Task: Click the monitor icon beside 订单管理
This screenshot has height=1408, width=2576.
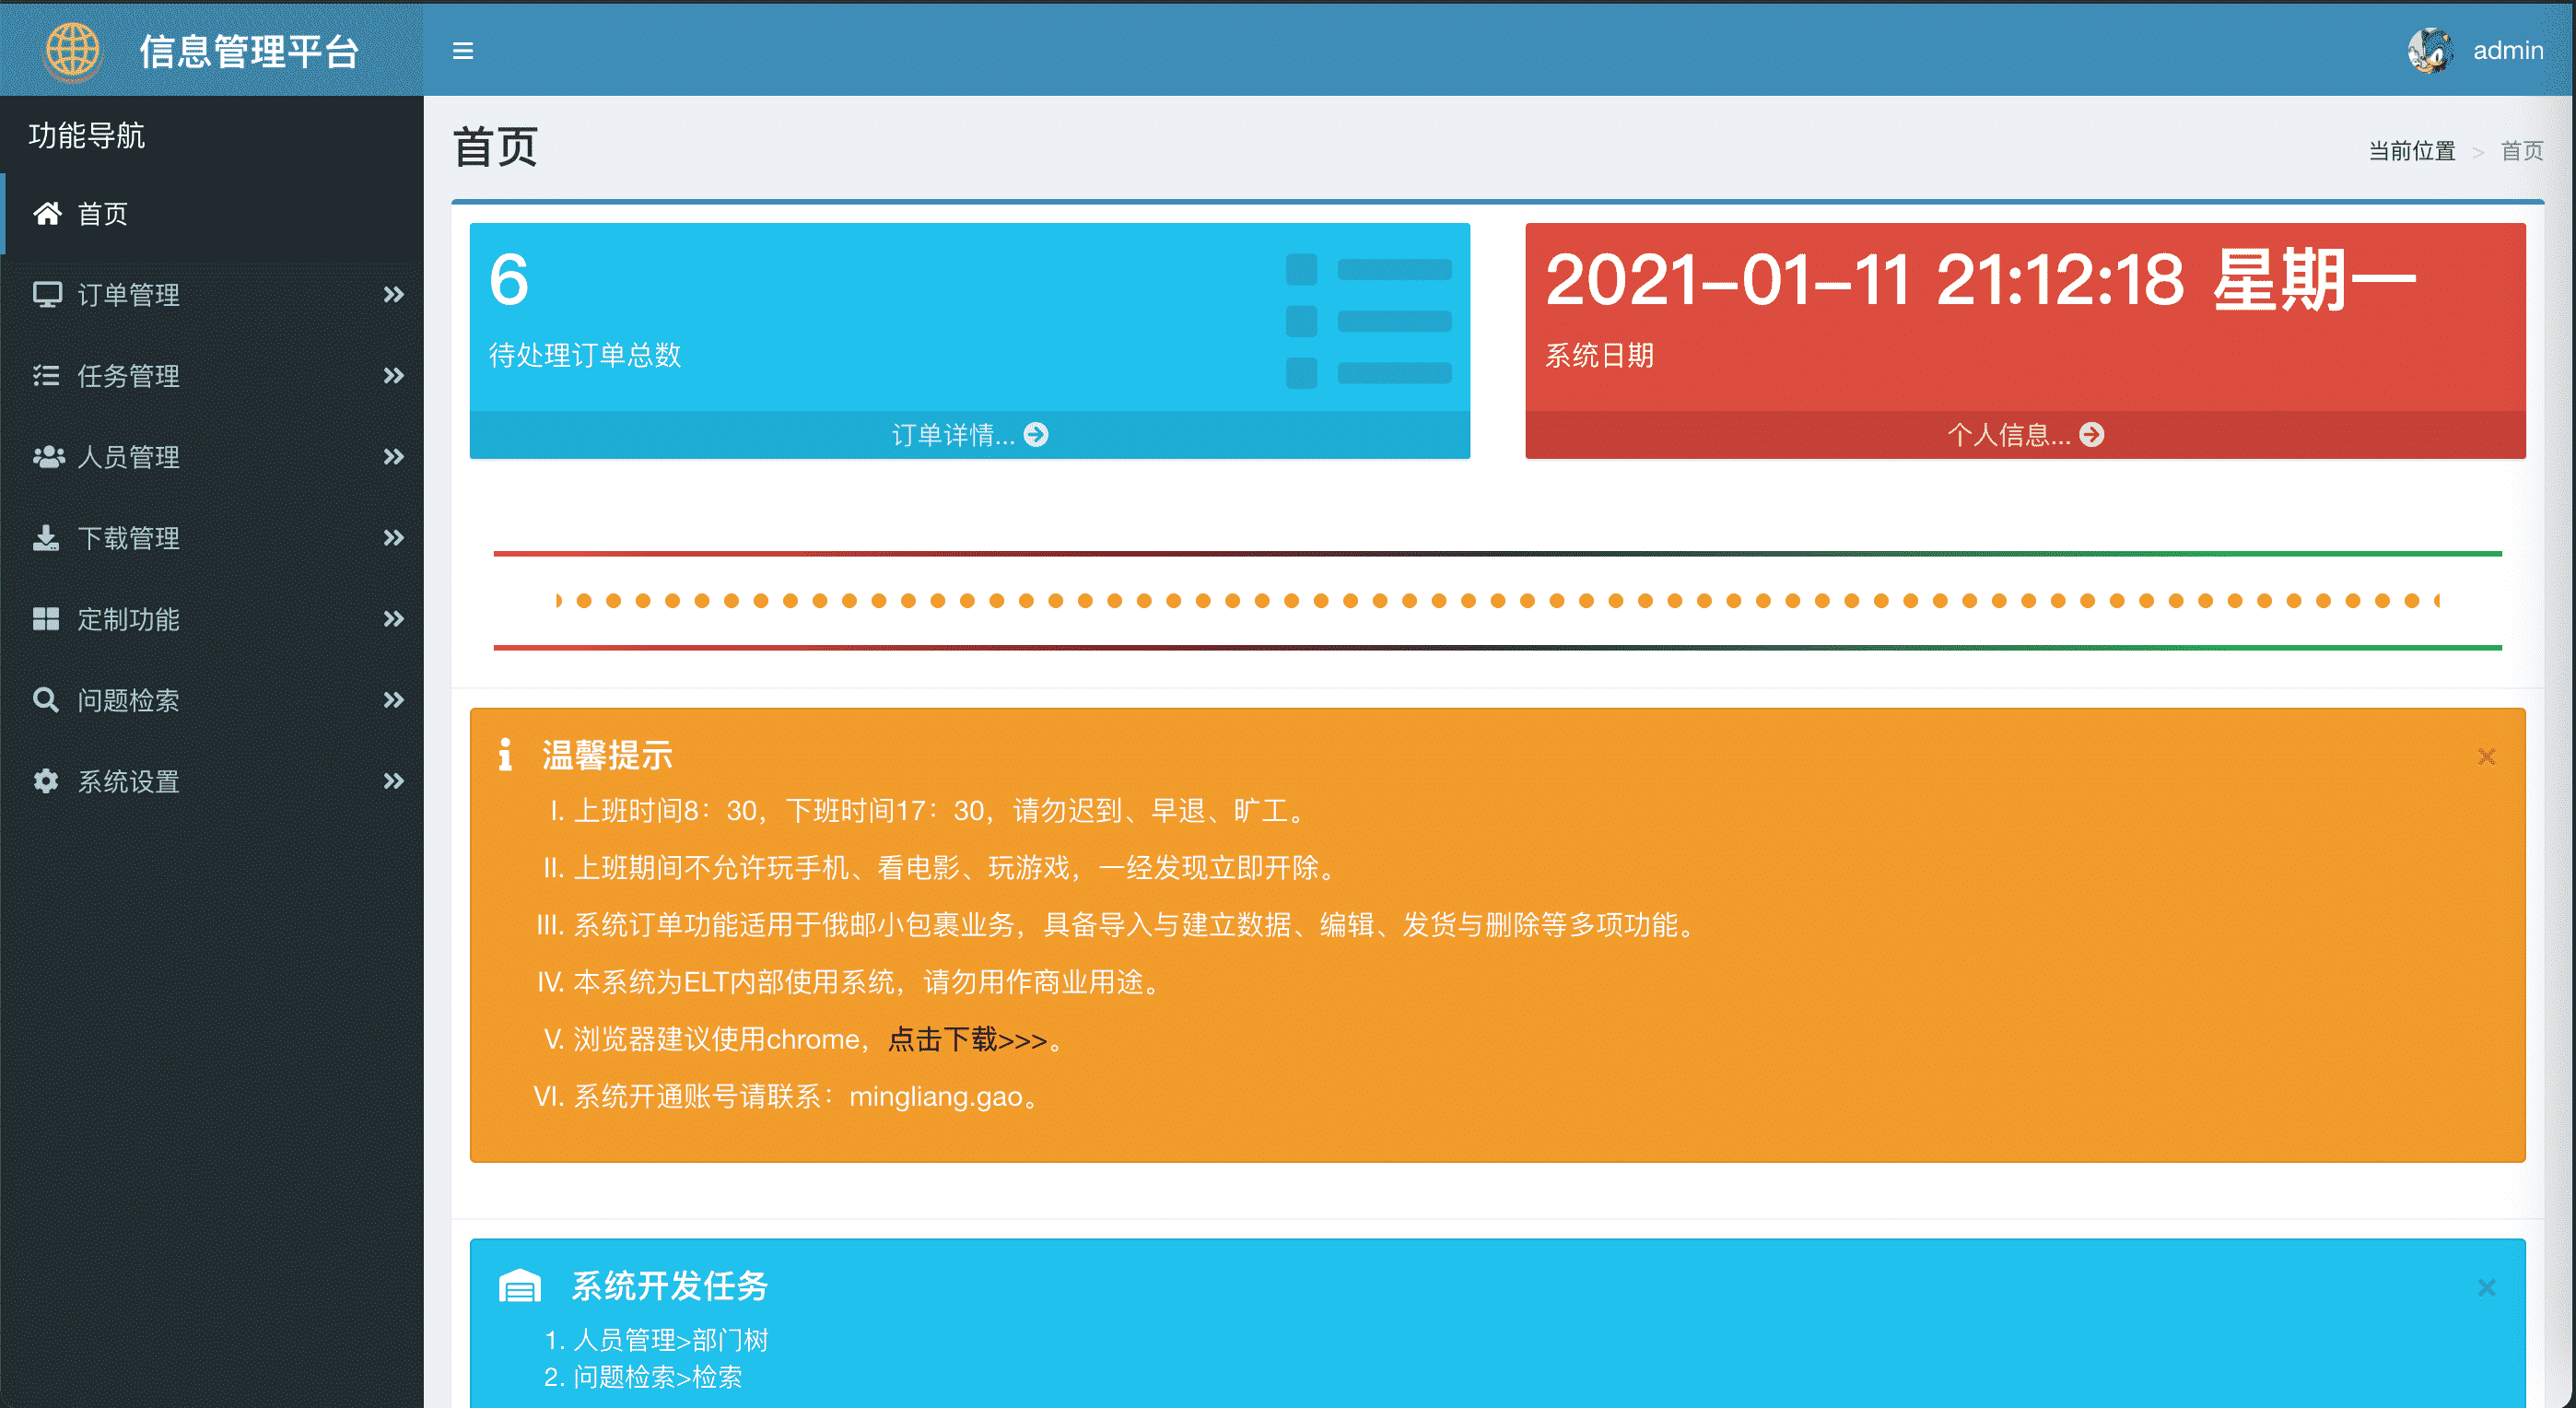Action: click(x=47, y=294)
